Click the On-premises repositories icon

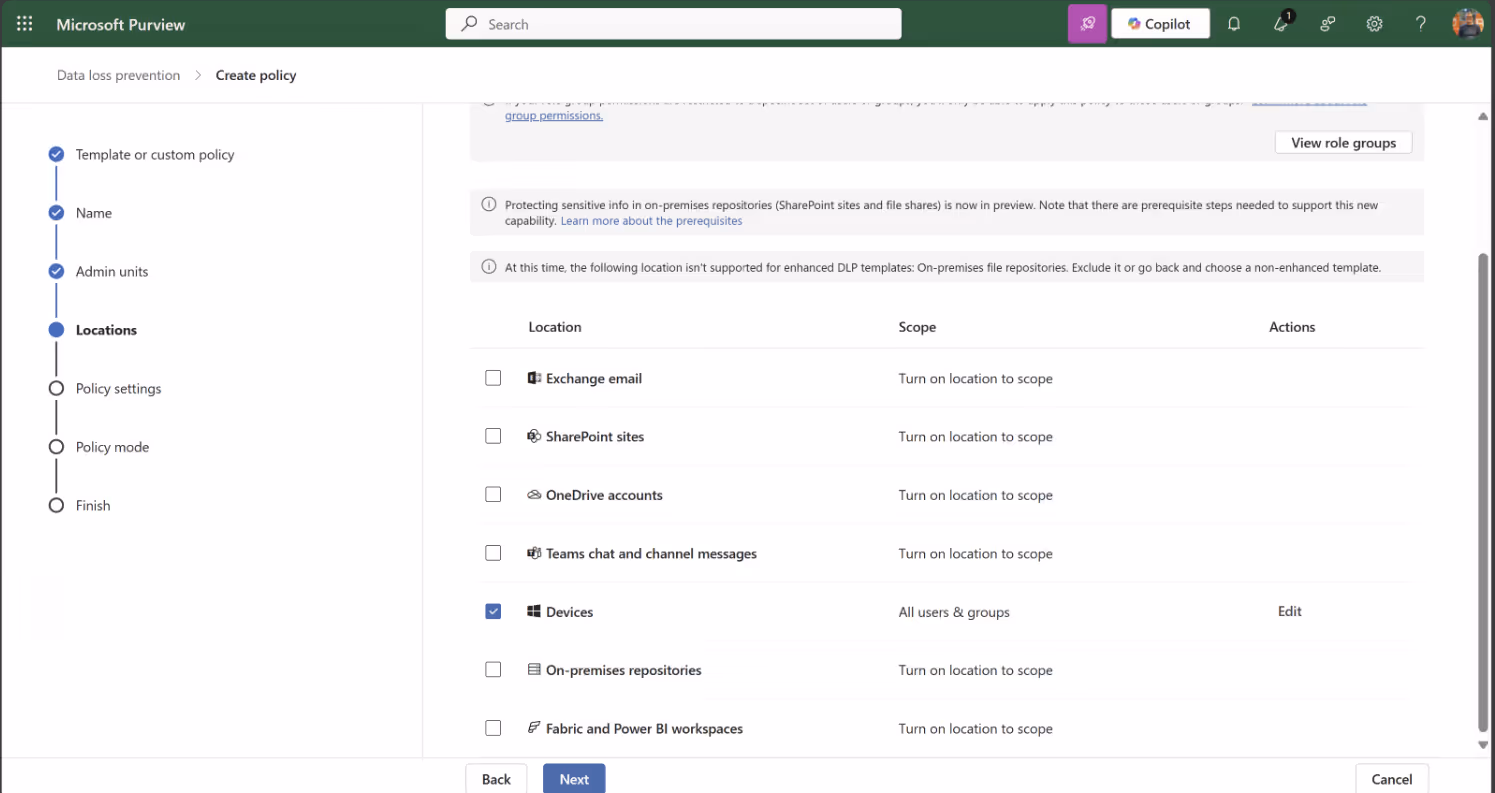534,670
